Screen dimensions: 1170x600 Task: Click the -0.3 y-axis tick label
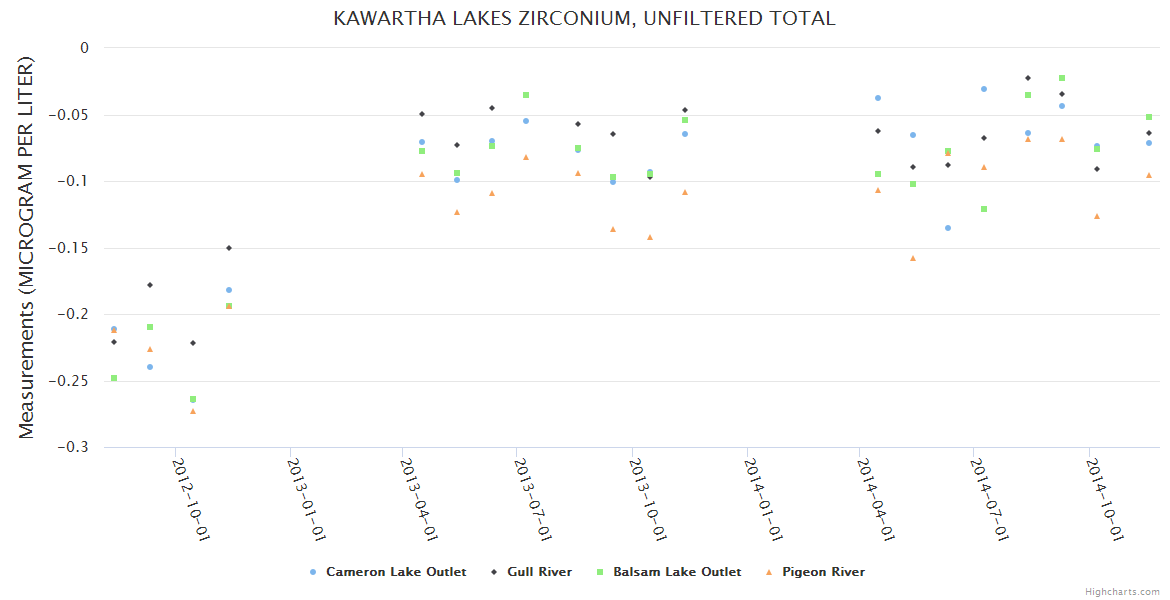(x=73, y=448)
